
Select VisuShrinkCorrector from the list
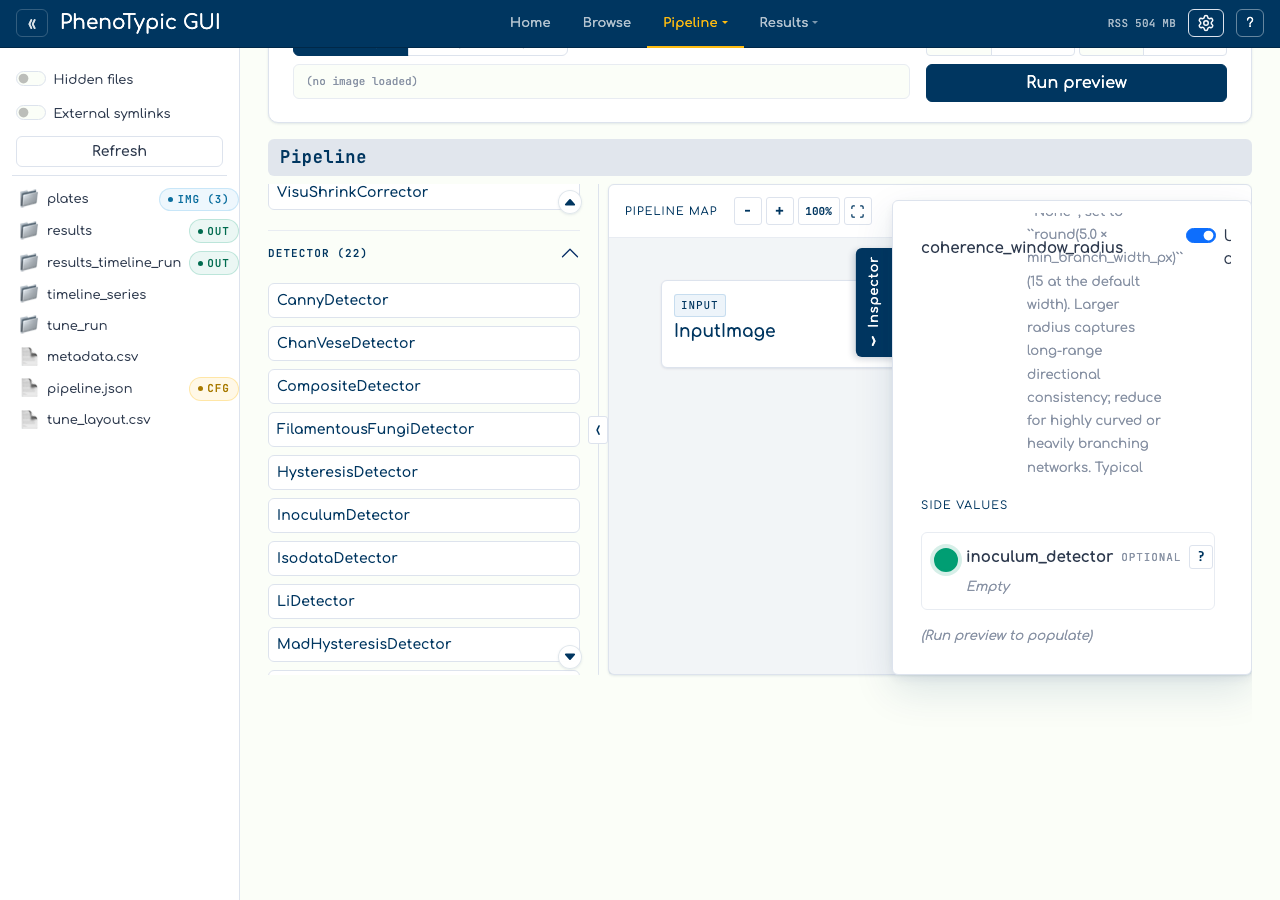(x=424, y=196)
